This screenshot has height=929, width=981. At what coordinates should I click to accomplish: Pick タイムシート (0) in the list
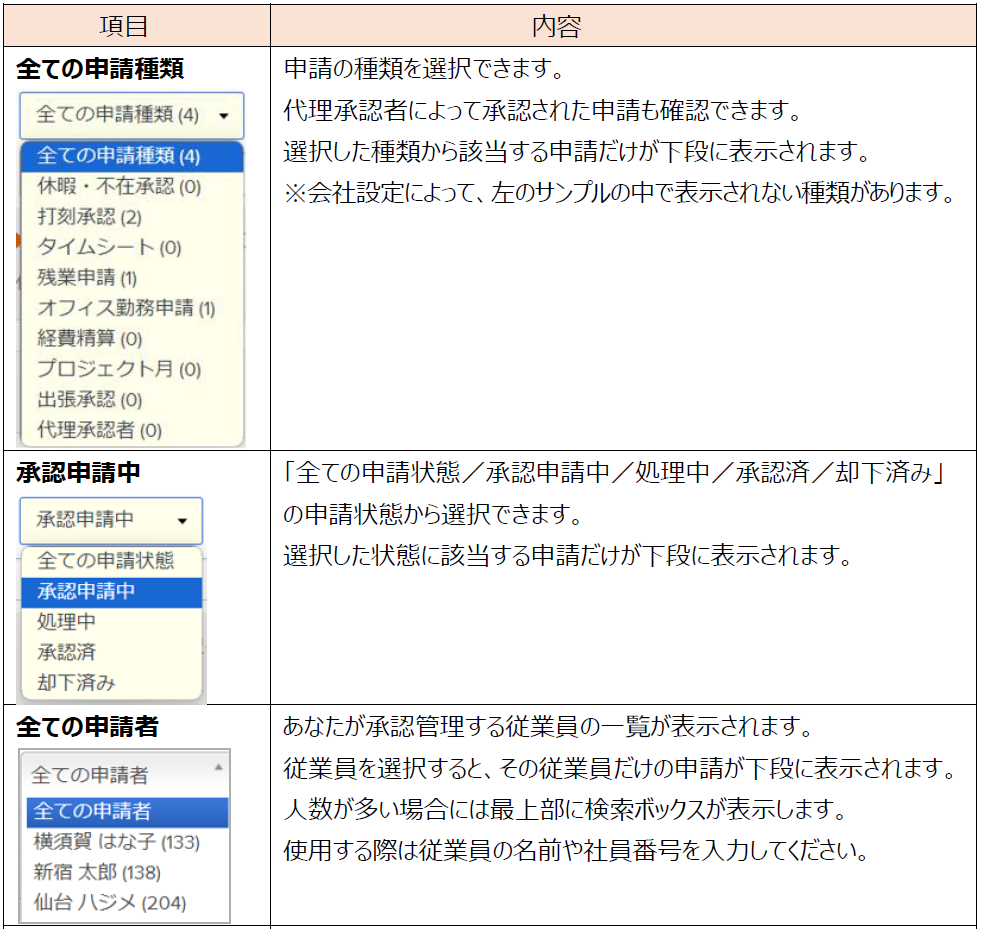[108, 247]
